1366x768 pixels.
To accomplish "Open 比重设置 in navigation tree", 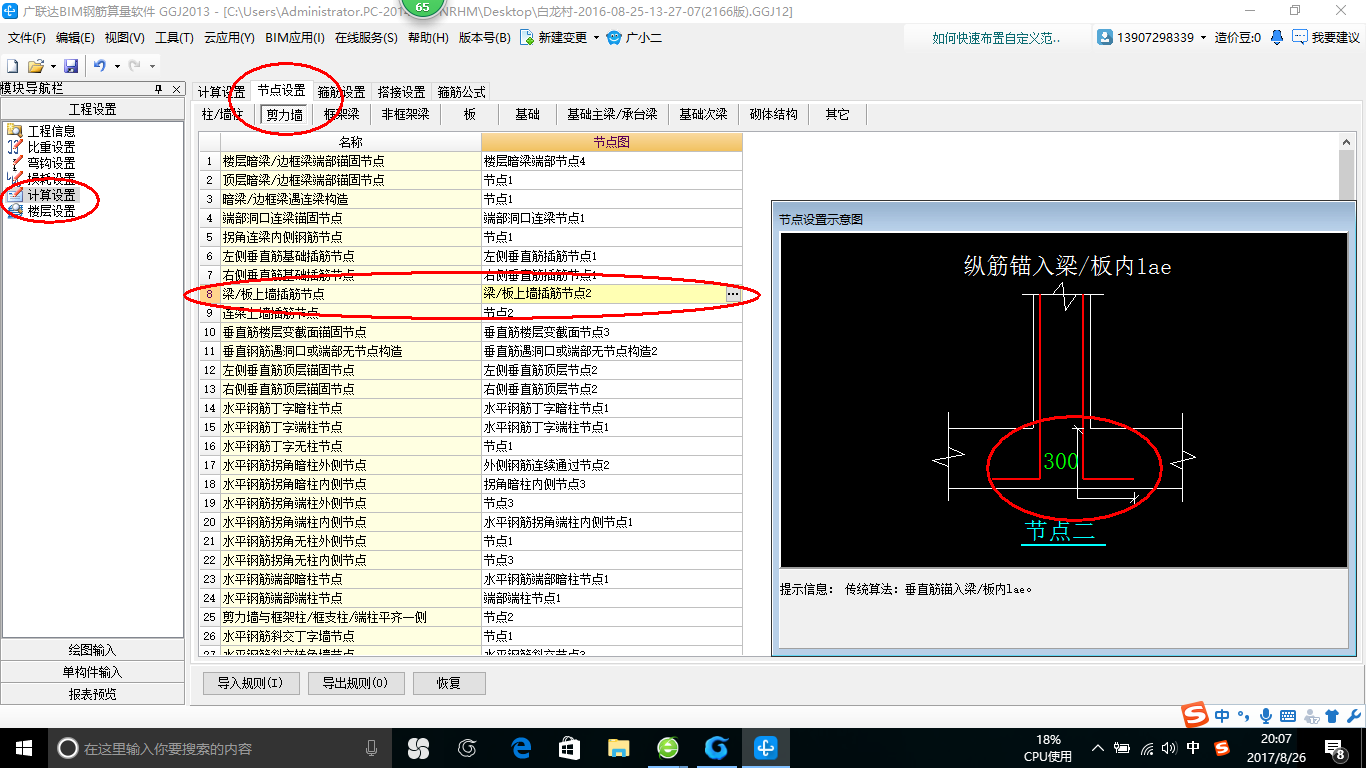I will pyautogui.click(x=51, y=147).
